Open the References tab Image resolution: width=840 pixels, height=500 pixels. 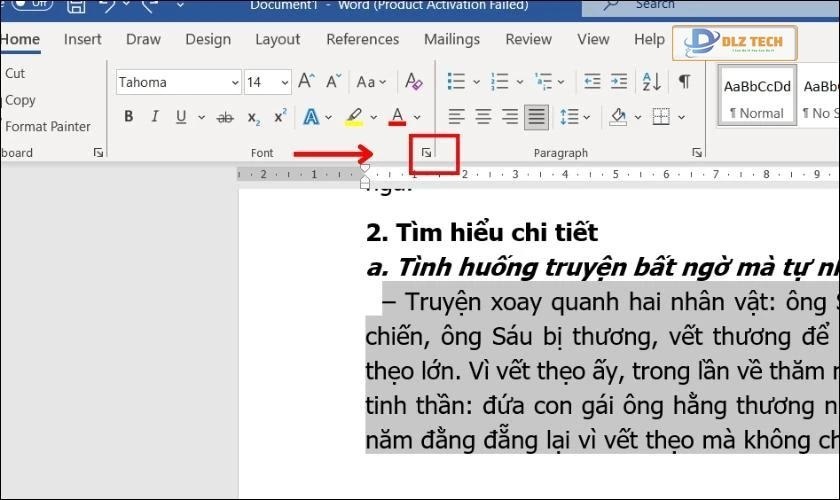pyautogui.click(x=362, y=39)
